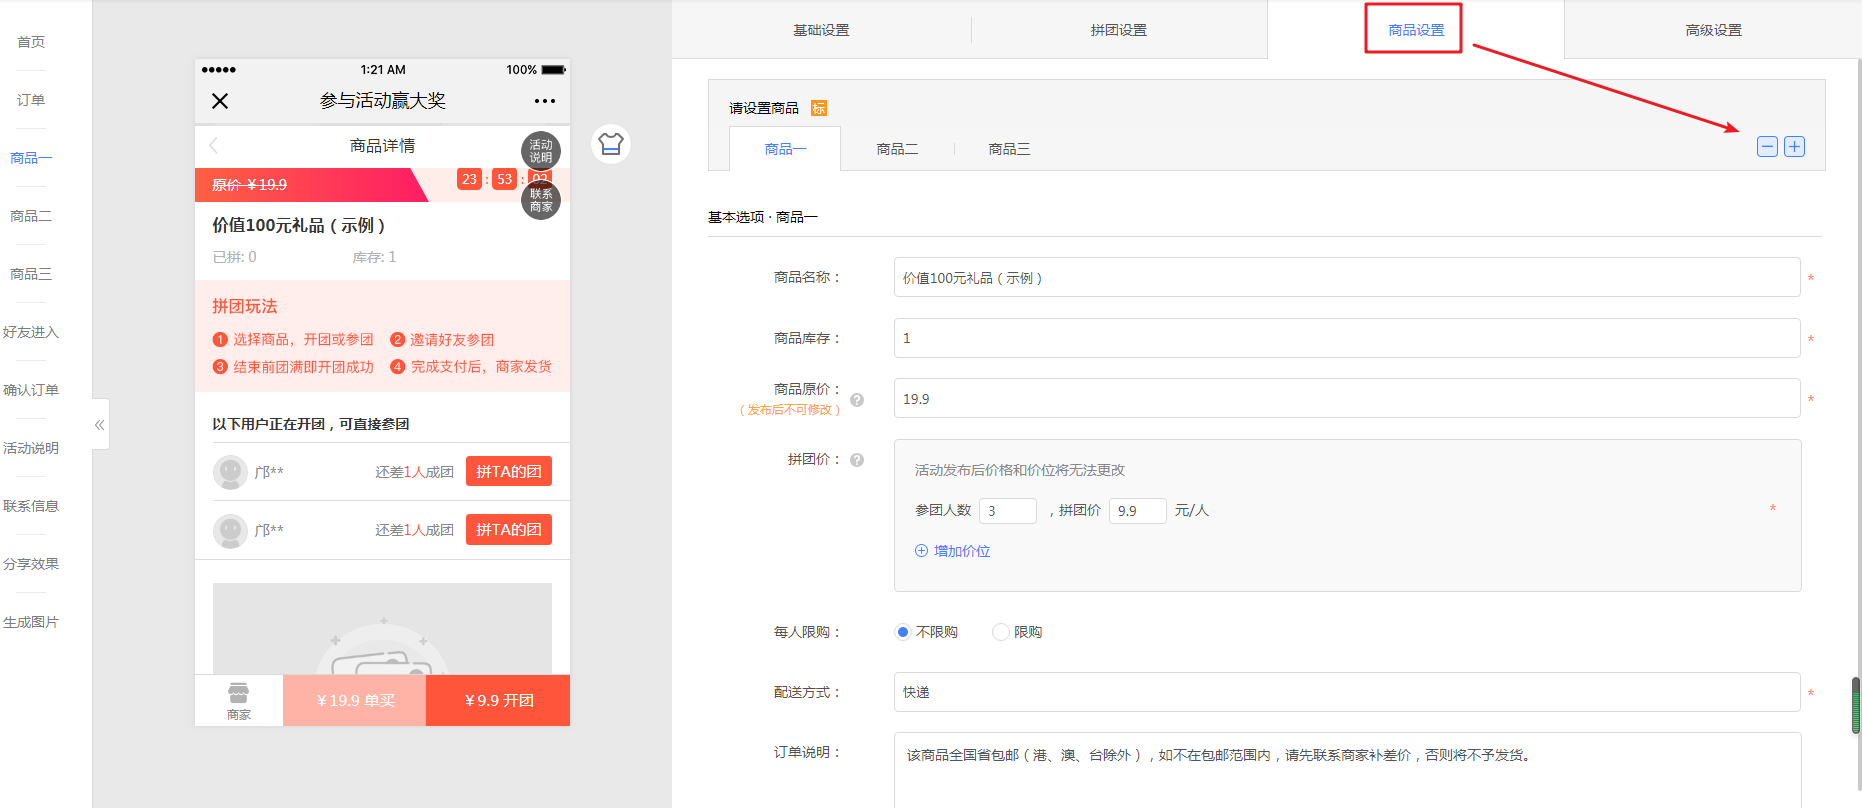This screenshot has width=1862, height=808.
Task: Click the 配送方式 input field
Action: pyautogui.click(x=1347, y=692)
